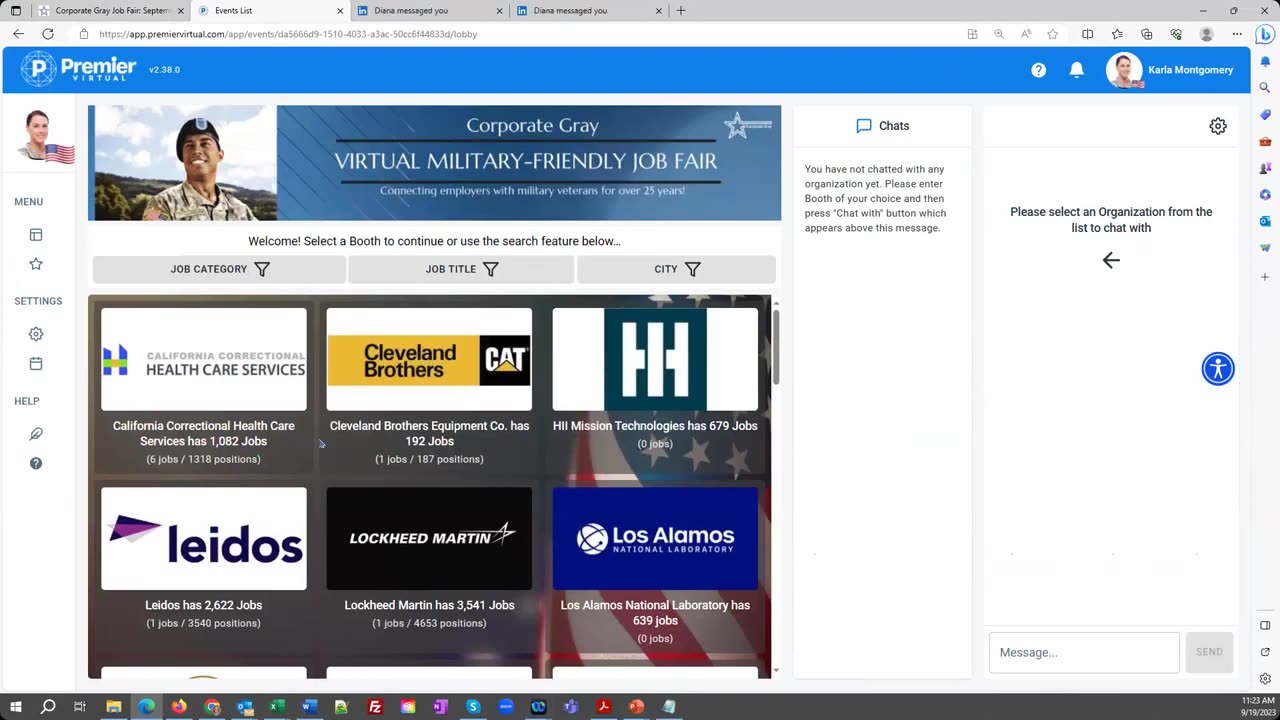Click the booth list vertical scrollbar
1280x720 pixels.
[x=776, y=345]
